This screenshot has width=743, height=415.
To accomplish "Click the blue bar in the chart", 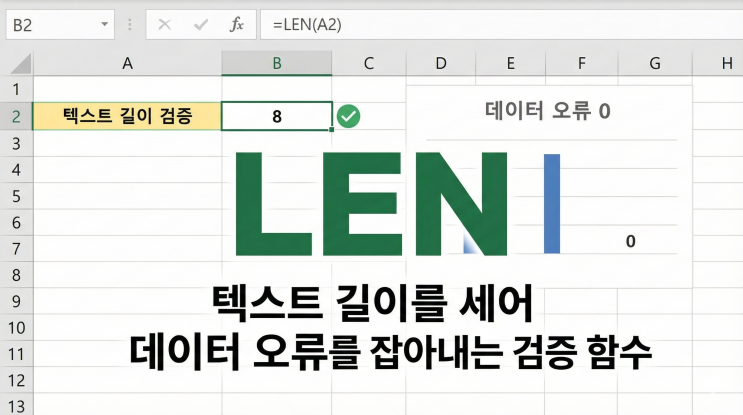I will click(552, 204).
